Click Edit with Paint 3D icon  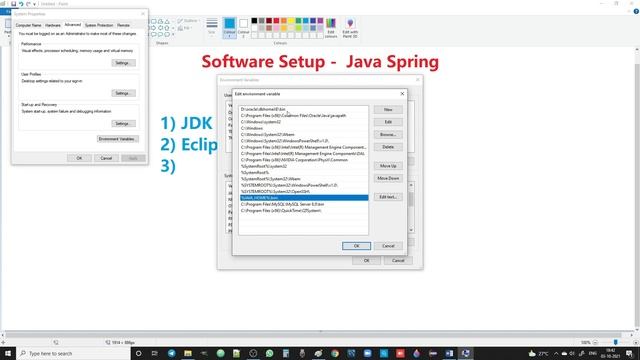[x=350, y=28]
